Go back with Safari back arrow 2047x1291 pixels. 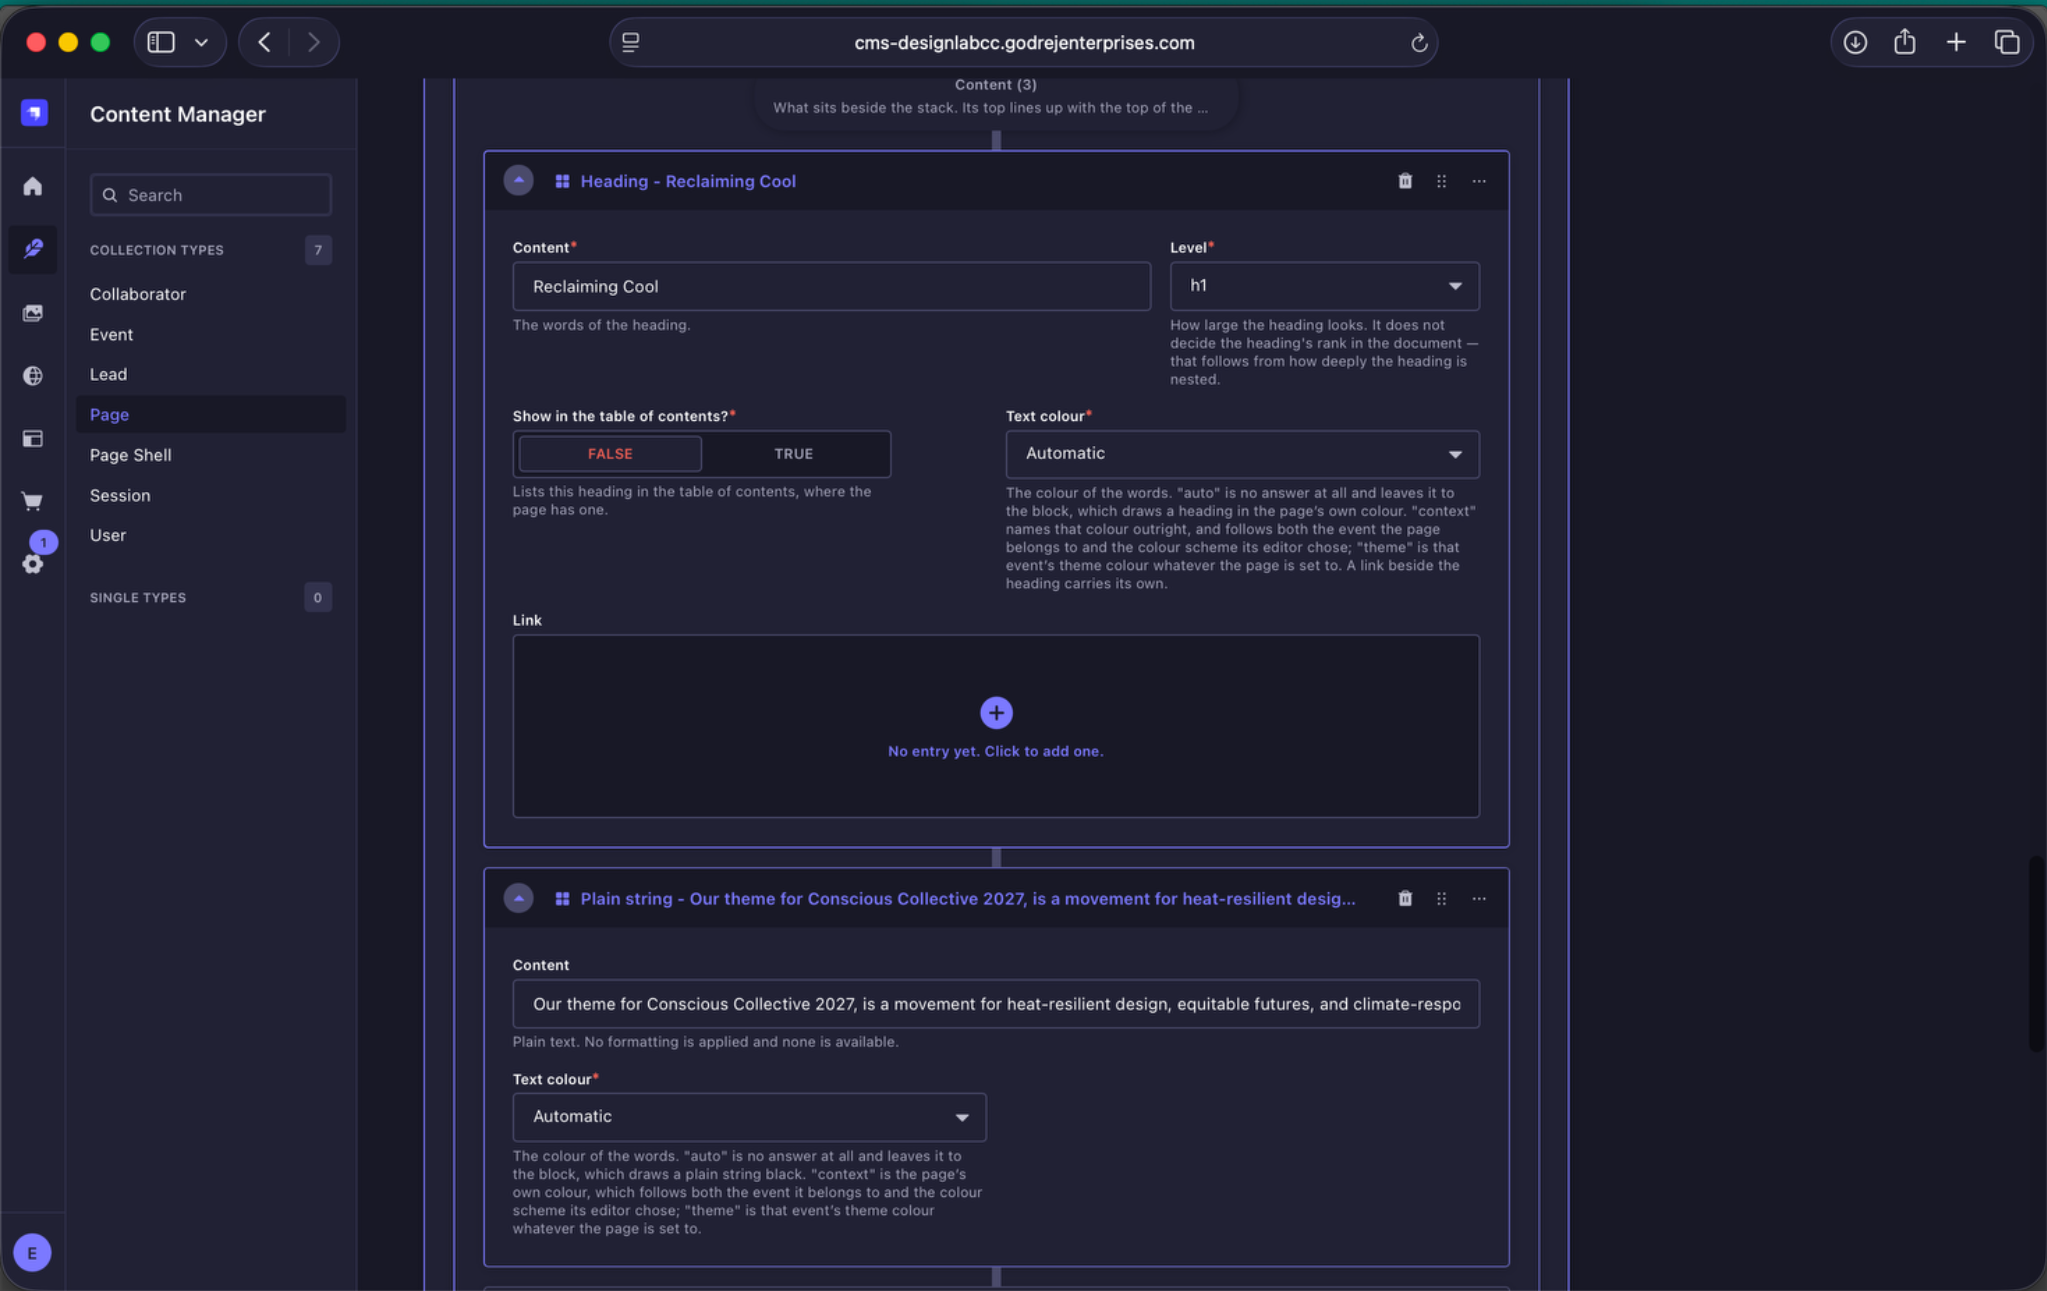click(x=264, y=42)
